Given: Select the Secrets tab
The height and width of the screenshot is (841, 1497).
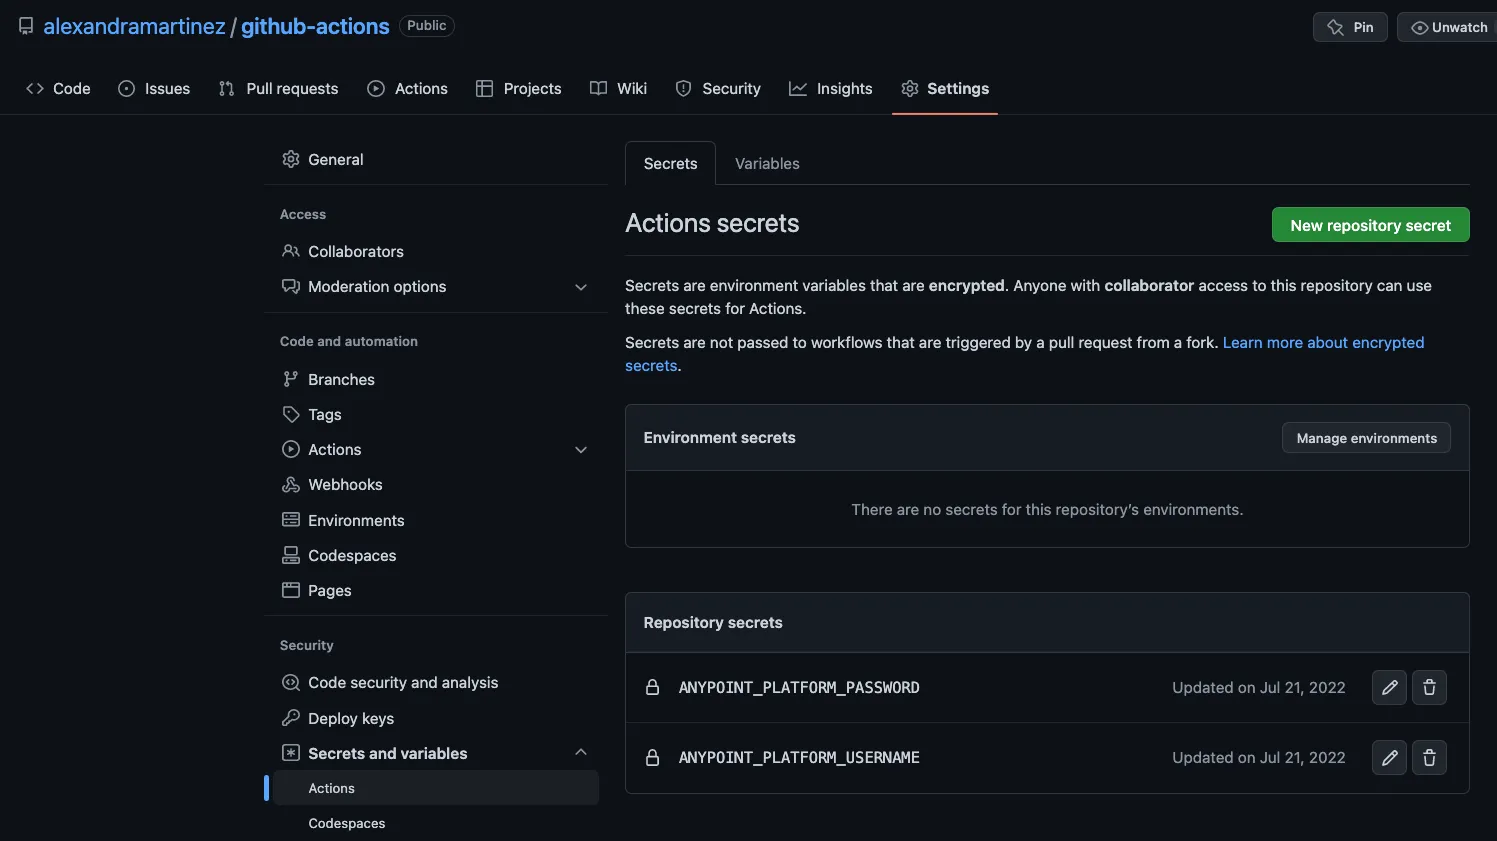Looking at the screenshot, I should click(x=670, y=163).
